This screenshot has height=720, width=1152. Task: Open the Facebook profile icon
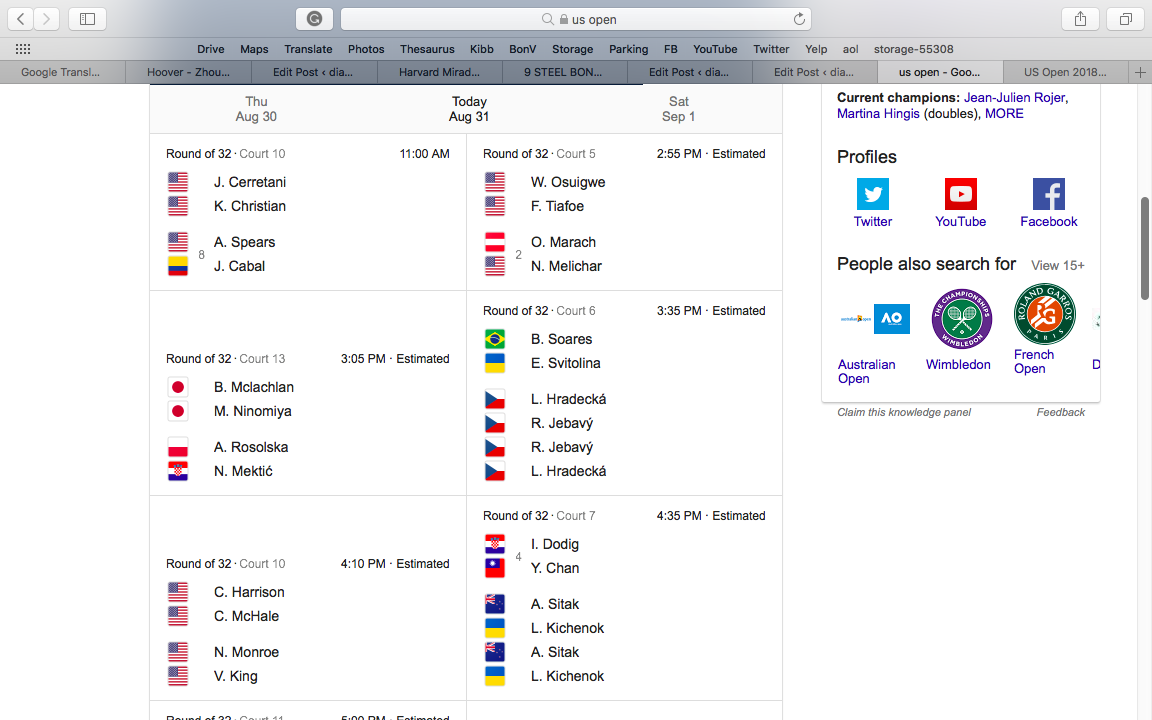click(x=1048, y=194)
